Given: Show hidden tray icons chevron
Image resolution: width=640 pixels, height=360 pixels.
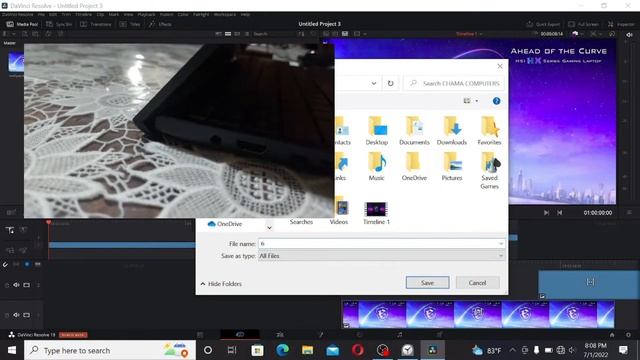Looking at the screenshot, I should pos(512,350).
